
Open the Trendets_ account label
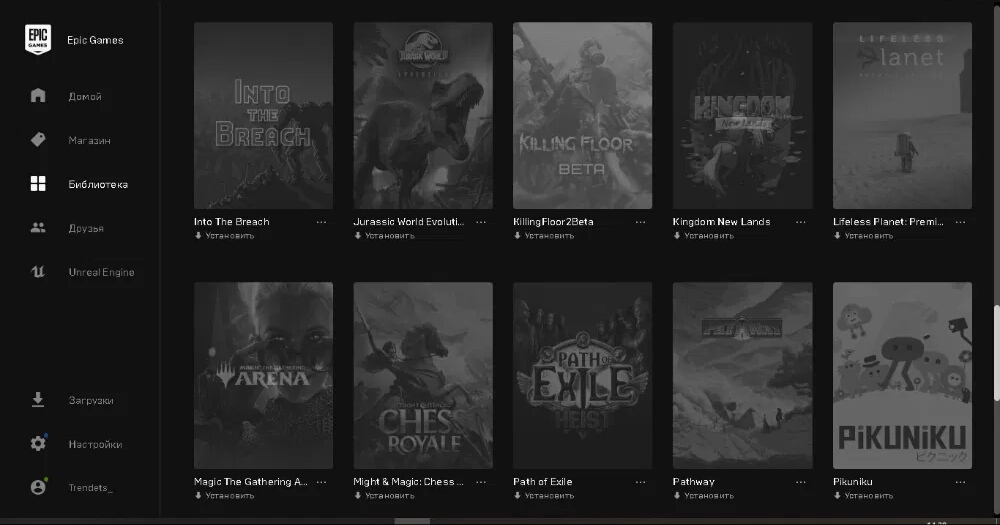coord(91,487)
